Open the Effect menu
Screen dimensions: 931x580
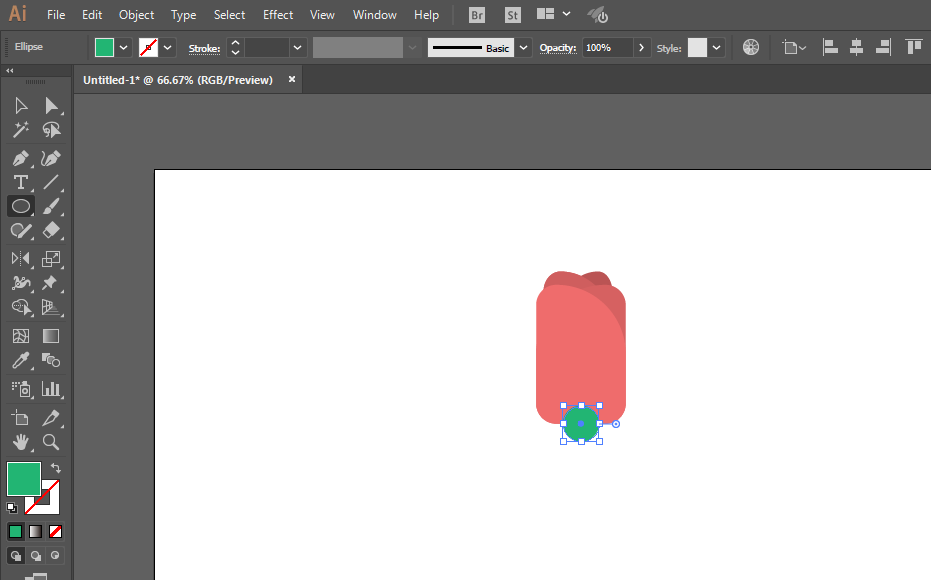pos(278,15)
